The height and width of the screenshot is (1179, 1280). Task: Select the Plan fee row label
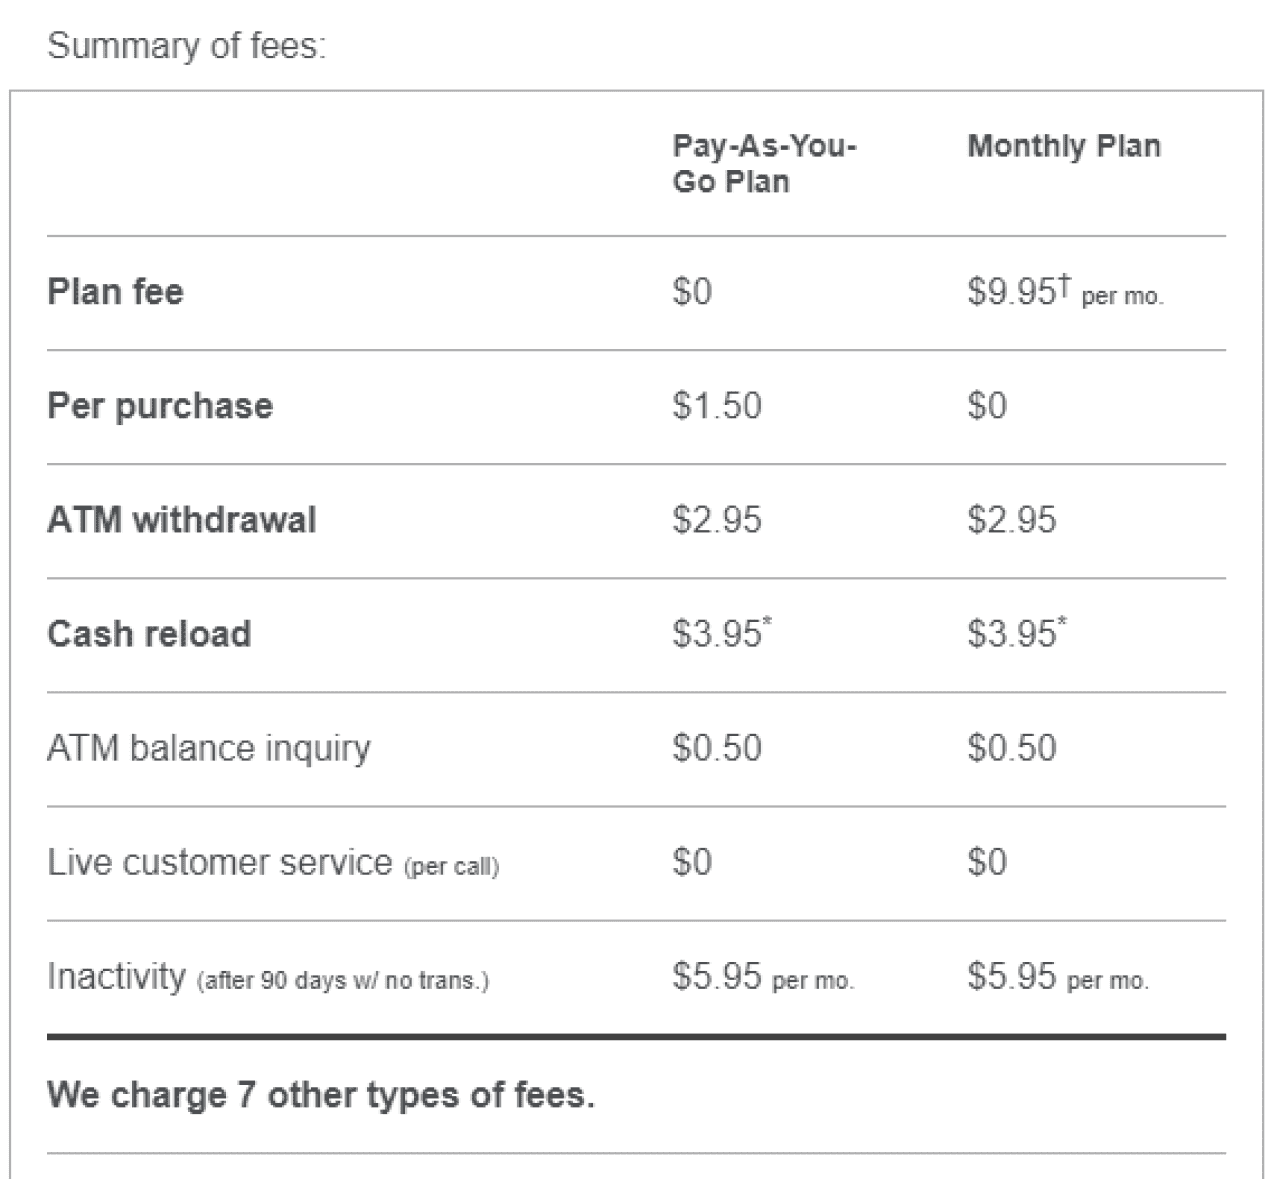tap(115, 292)
